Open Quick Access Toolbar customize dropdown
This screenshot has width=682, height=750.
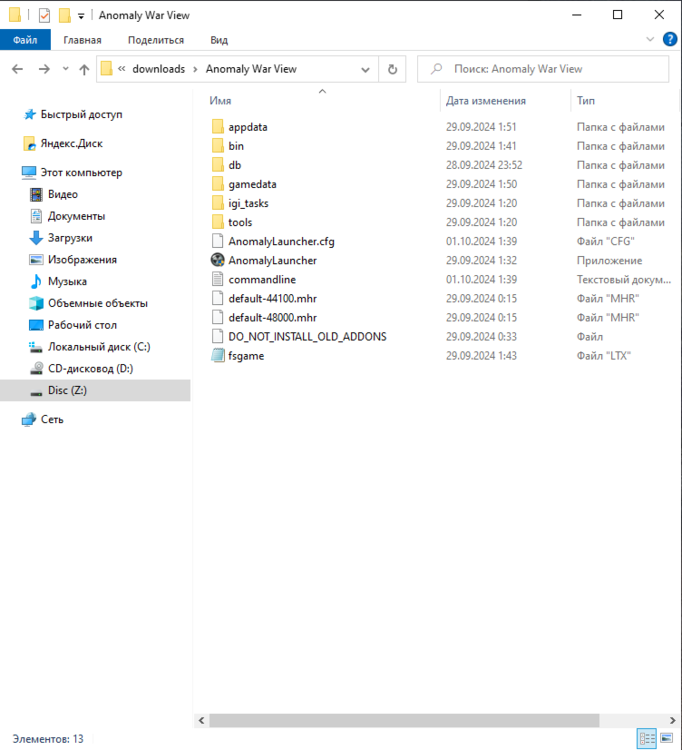[x=81, y=16]
